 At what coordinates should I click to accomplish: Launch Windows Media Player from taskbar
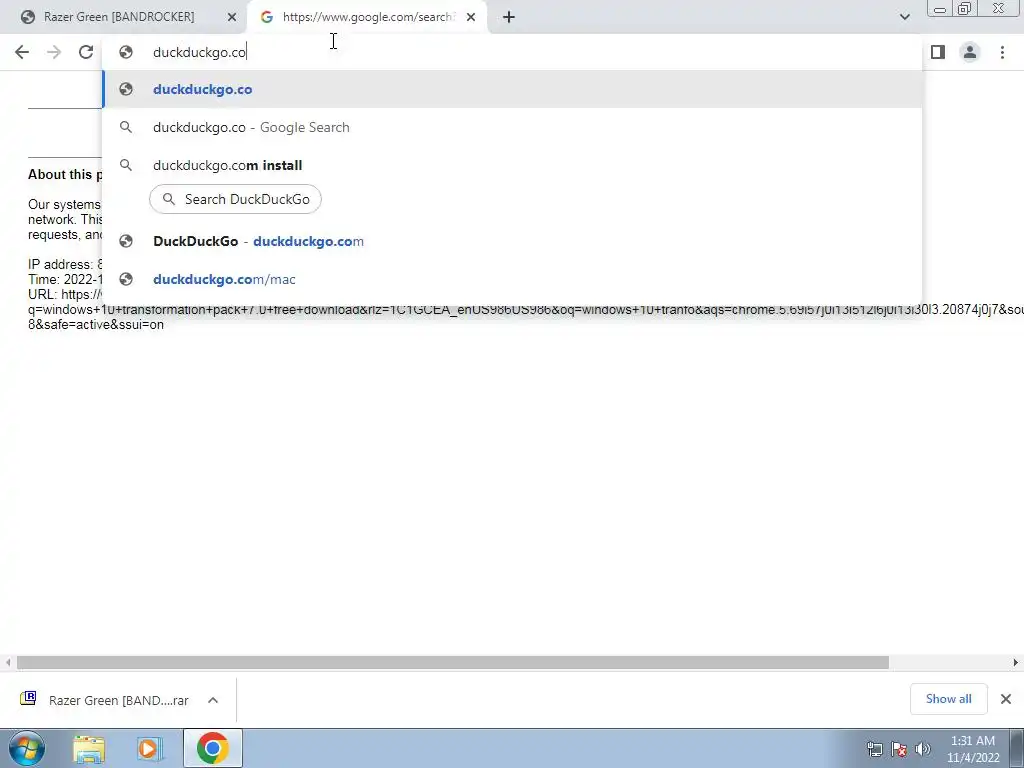pyautogui.click(x=150, y=748)
